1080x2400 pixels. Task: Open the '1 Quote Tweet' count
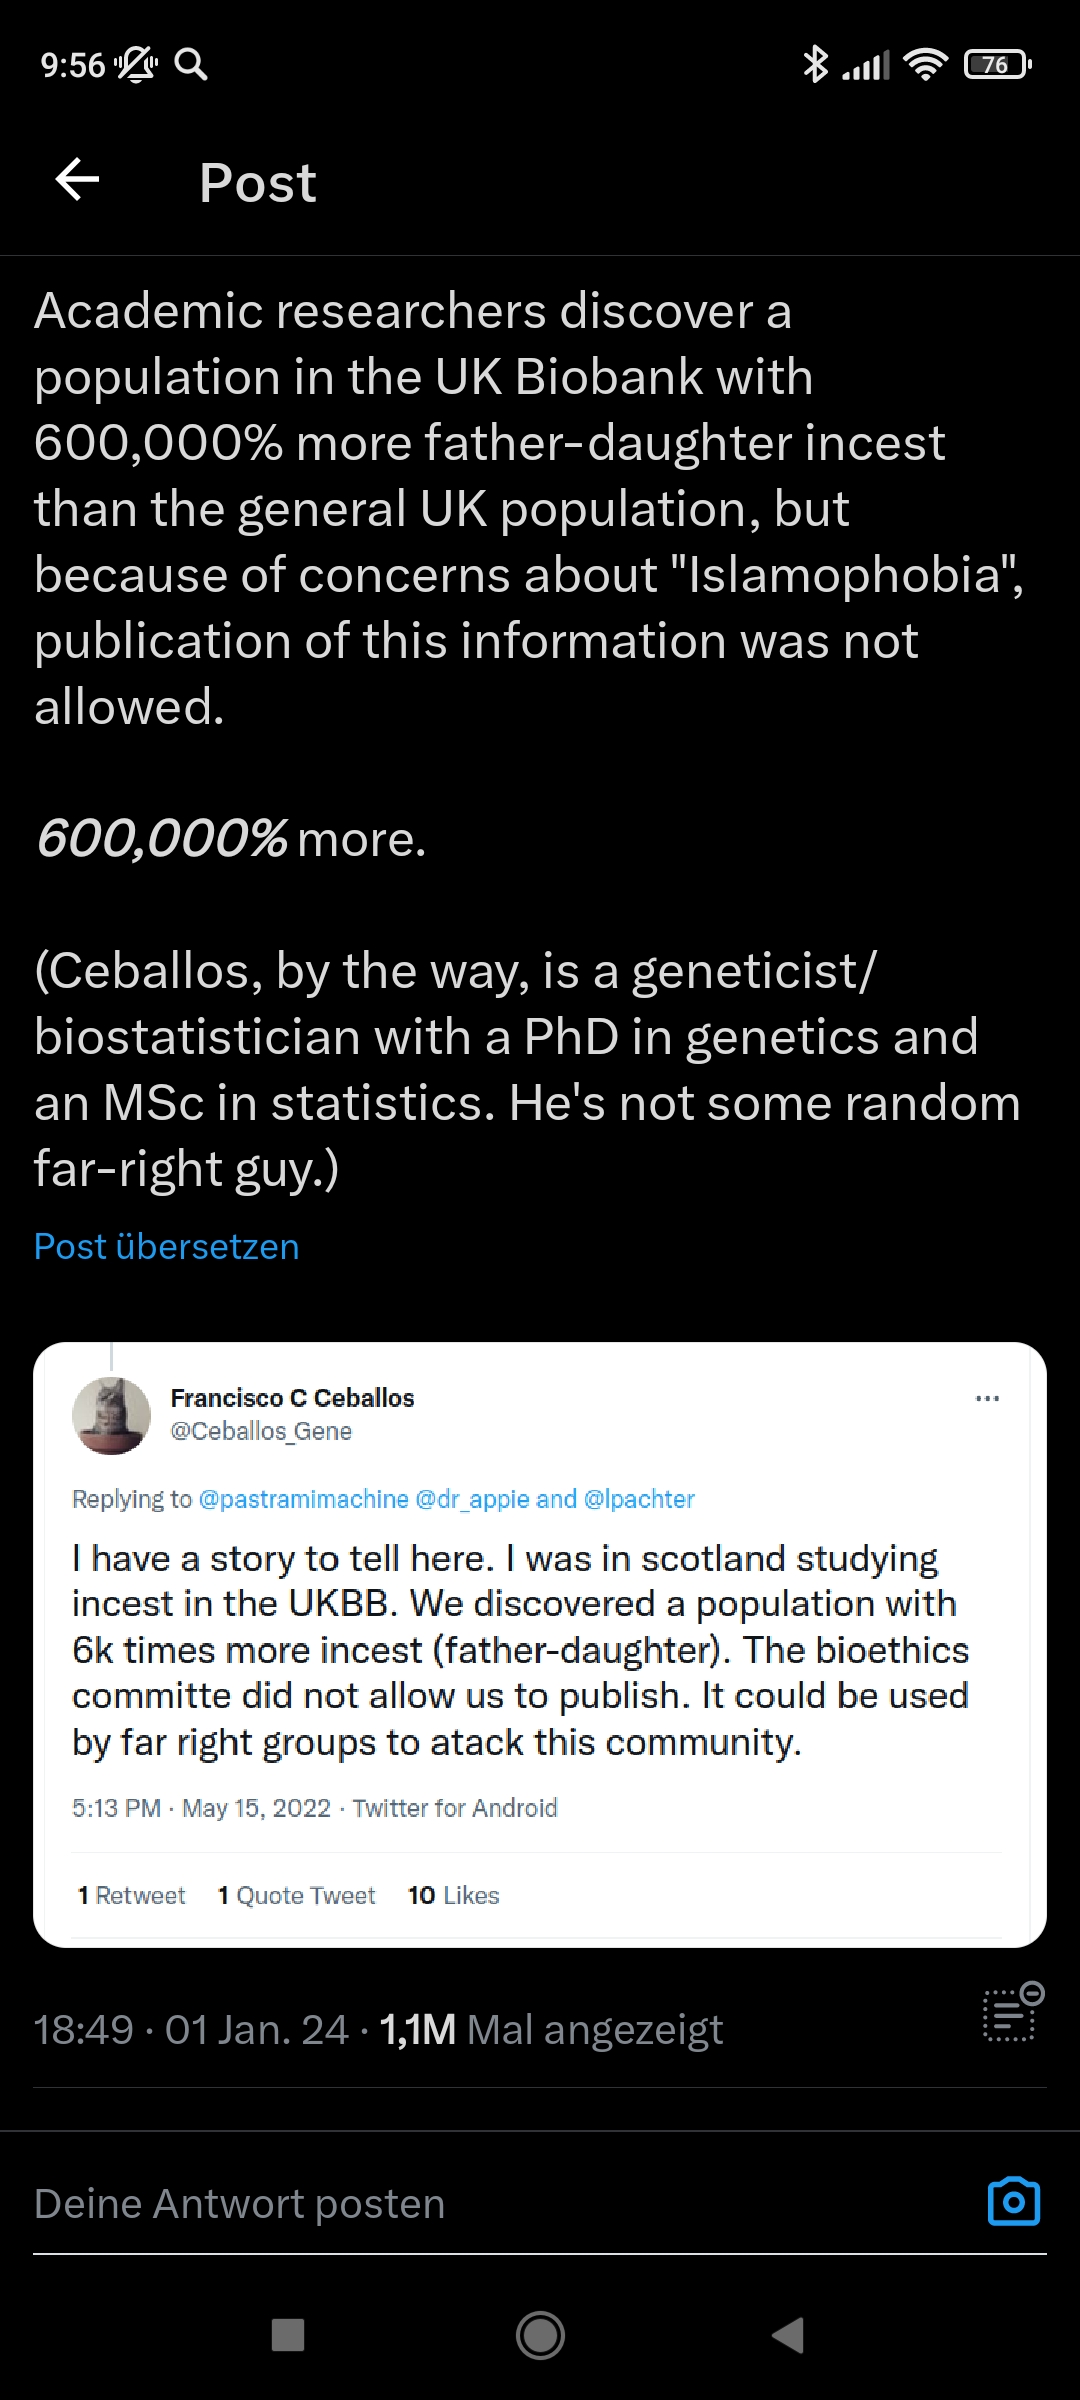coord(296,1895)
